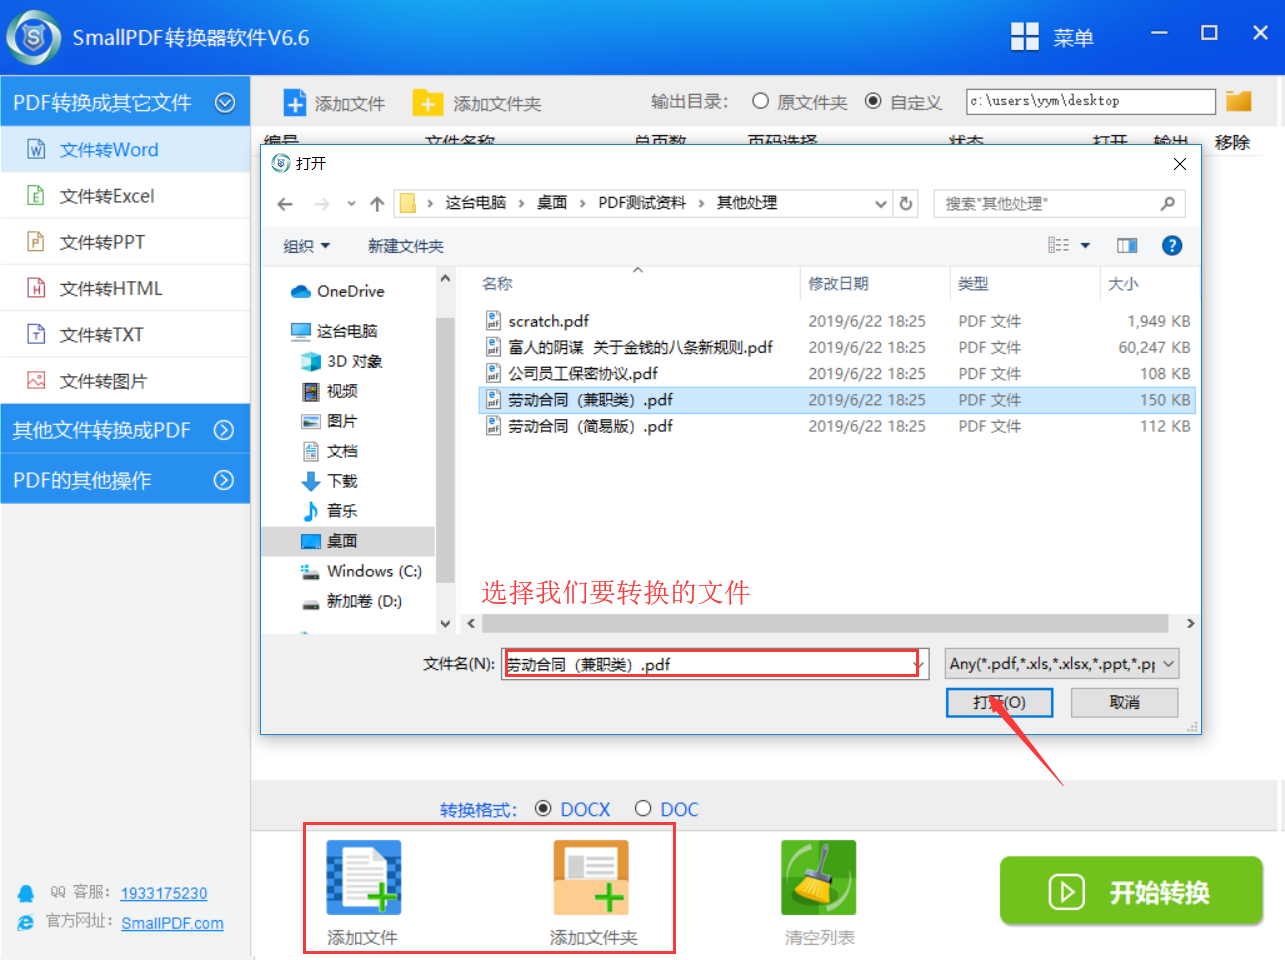
Task: Open the 菜单 grid menu icon
Action: click(1025, 37)
